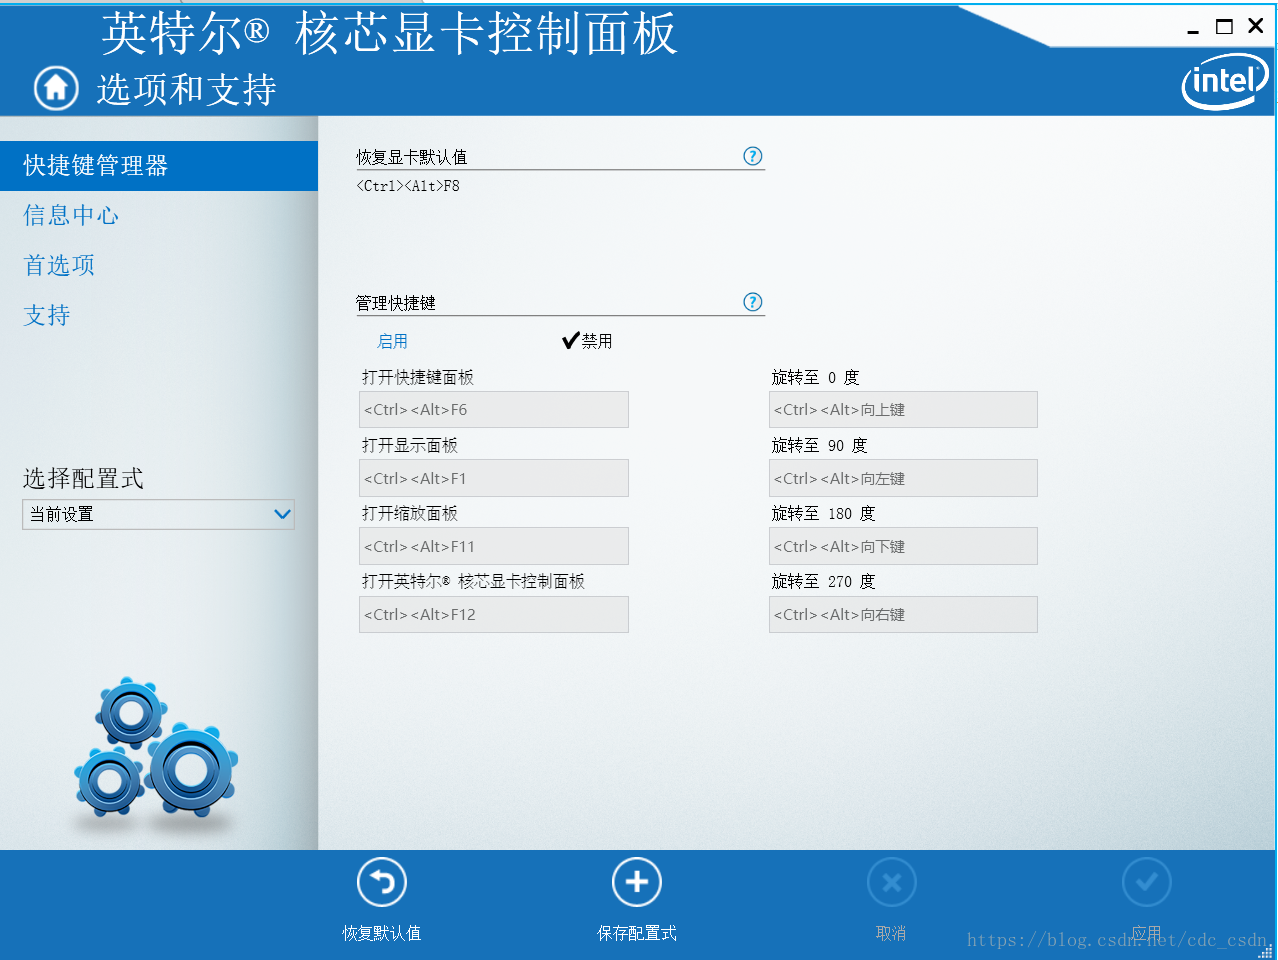Click the 应用 checkmark icon
The image size is (1278, 960).
[x=1146, y=882]
